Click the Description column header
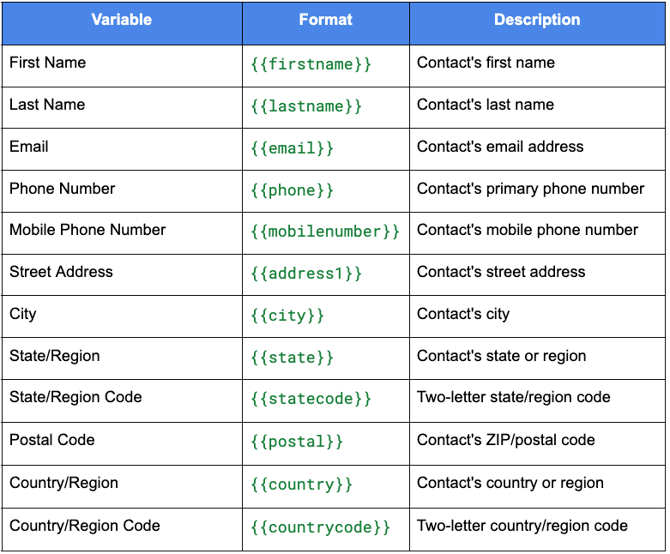The height and width of the screenshot is (554, 670). coord(537,20)
